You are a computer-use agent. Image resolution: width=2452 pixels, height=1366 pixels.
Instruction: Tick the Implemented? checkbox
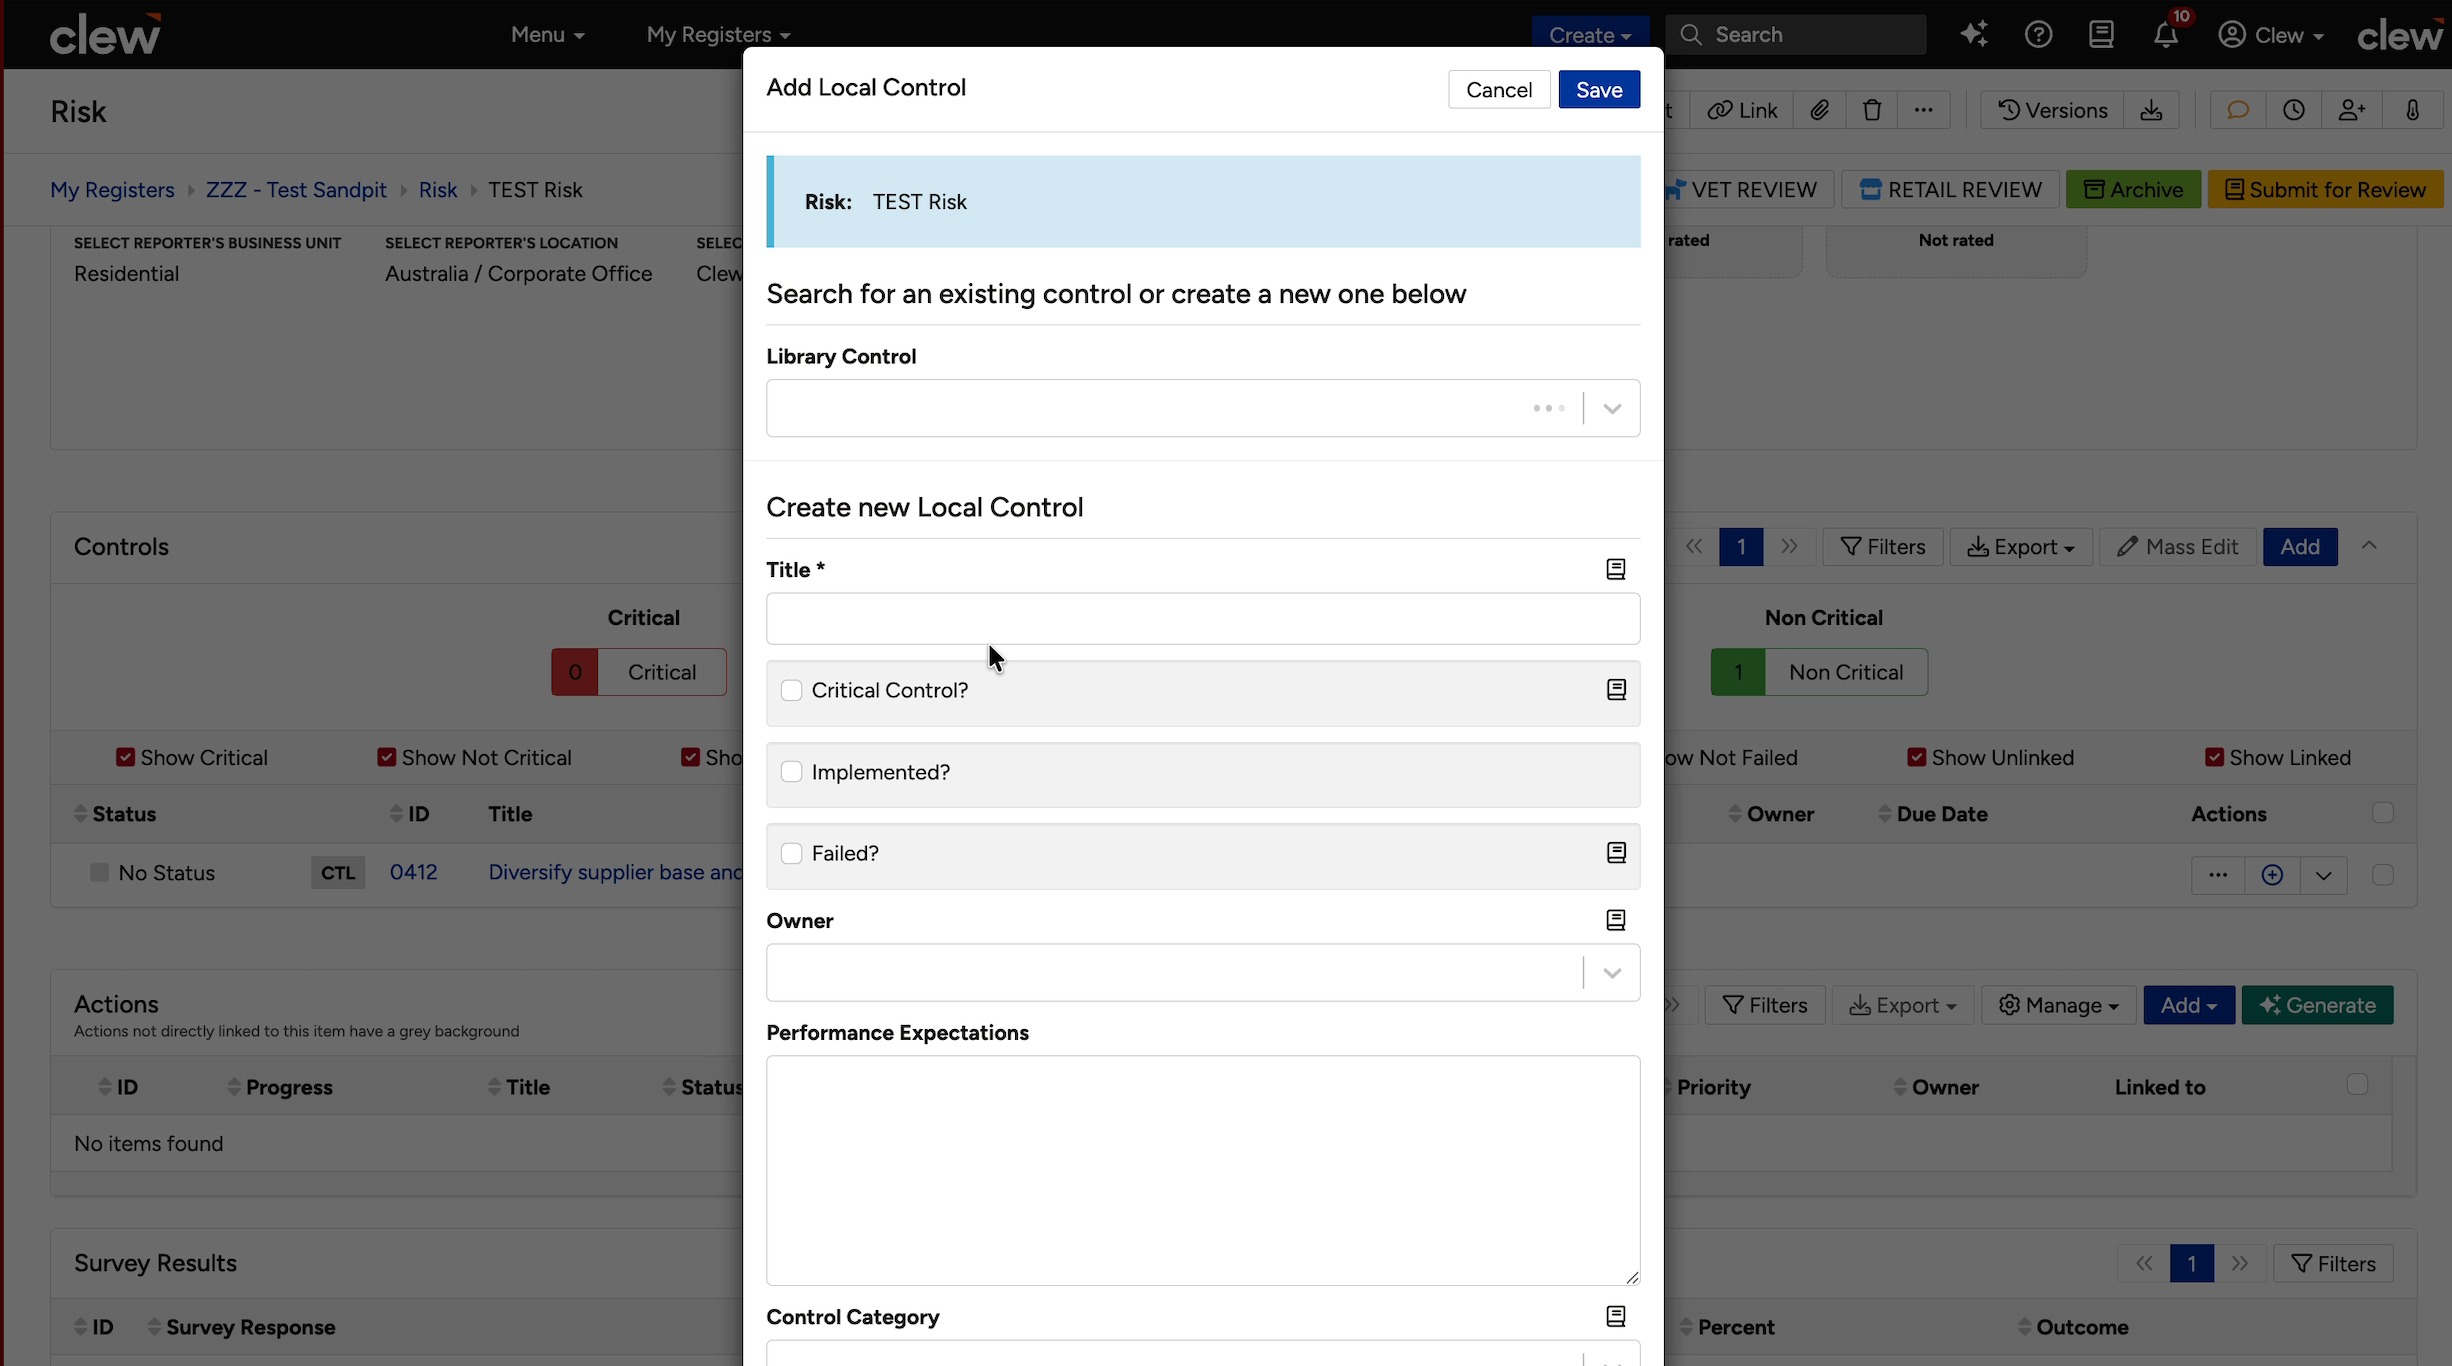791,772
